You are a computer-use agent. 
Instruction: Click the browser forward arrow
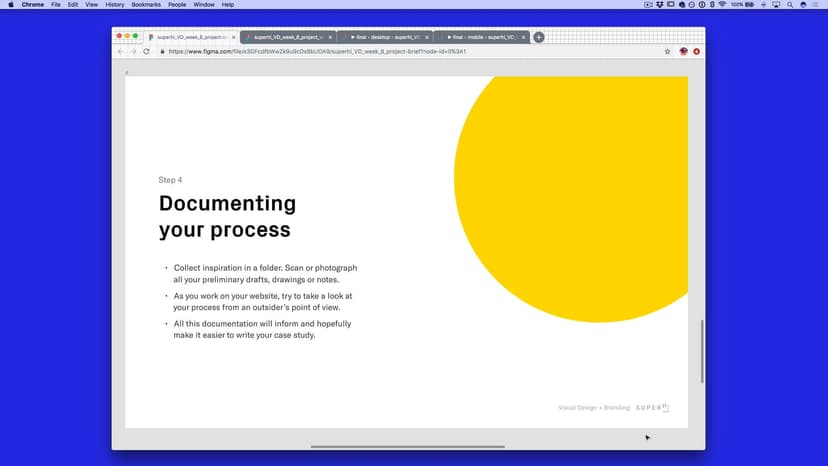pyautogui.click(x=133, y=52)
